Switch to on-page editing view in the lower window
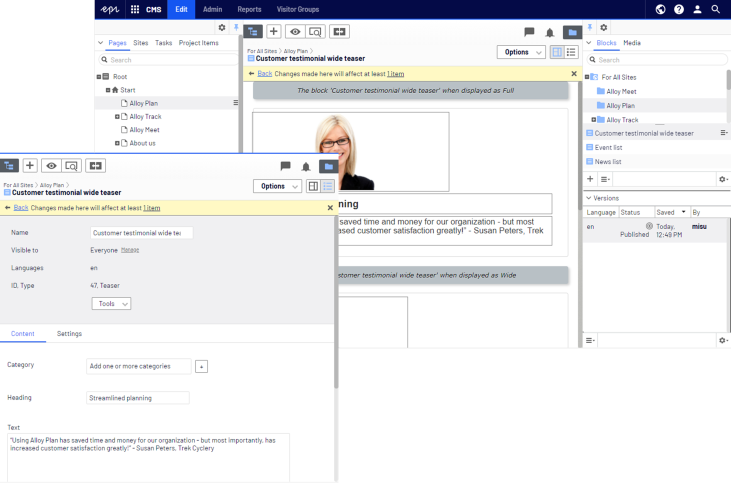Viewport: 731px width, 500px height. pyautogui.click(x=313, y=186)
